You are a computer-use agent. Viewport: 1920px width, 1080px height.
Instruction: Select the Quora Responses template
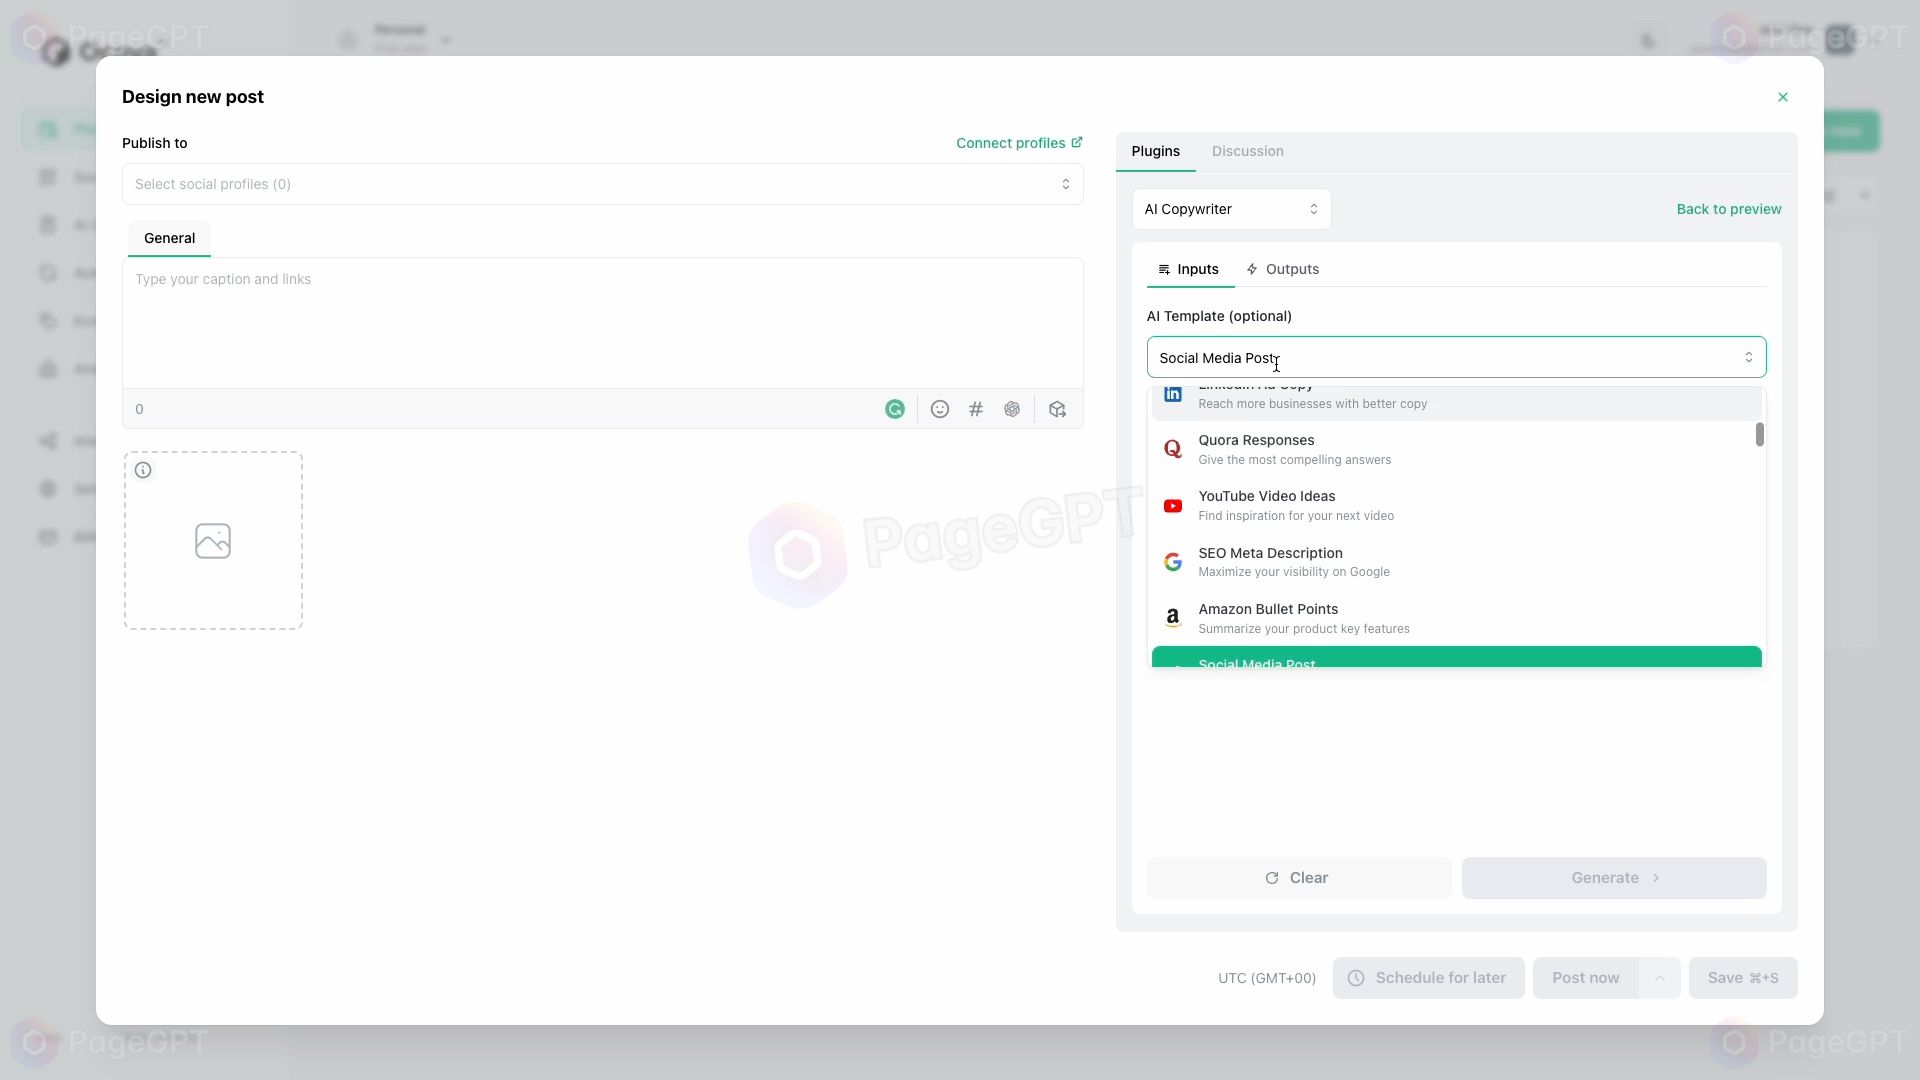[x=1456, y=449]
